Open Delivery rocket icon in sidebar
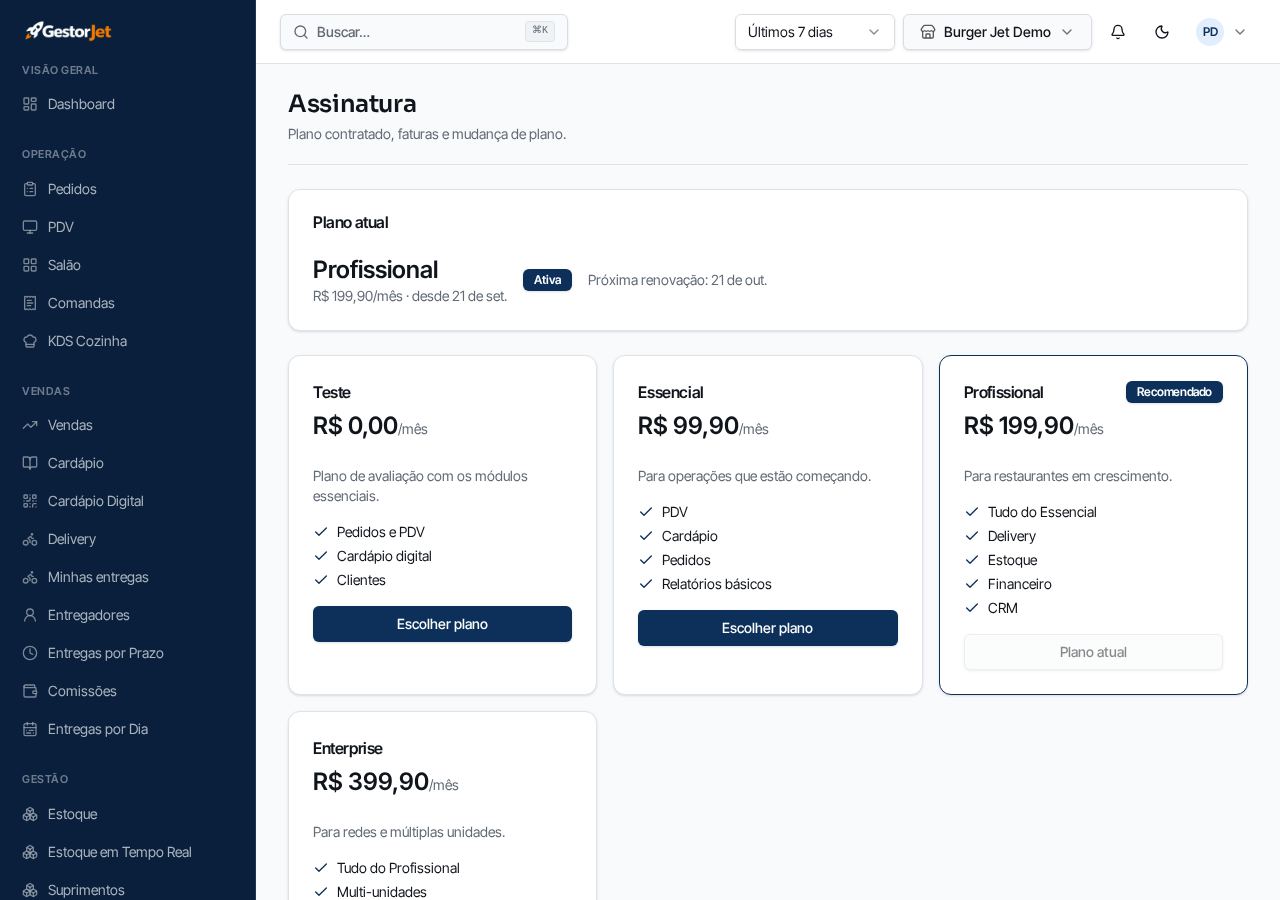1280x900 pixels. (30, 539)
